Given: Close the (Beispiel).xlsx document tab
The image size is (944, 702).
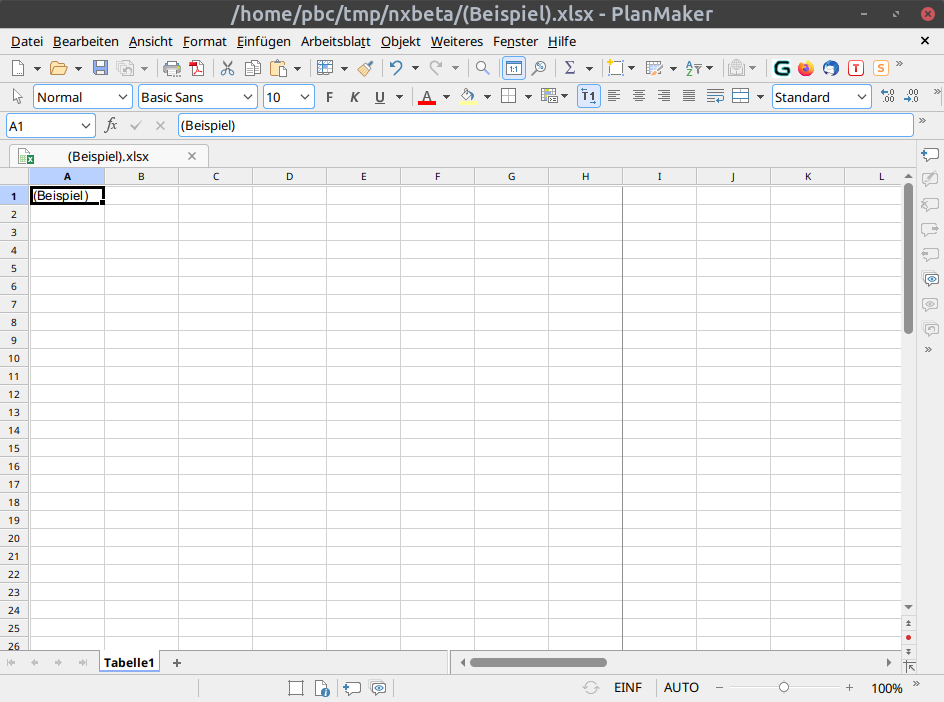Looking at the screenshot, I should (192, 157).
